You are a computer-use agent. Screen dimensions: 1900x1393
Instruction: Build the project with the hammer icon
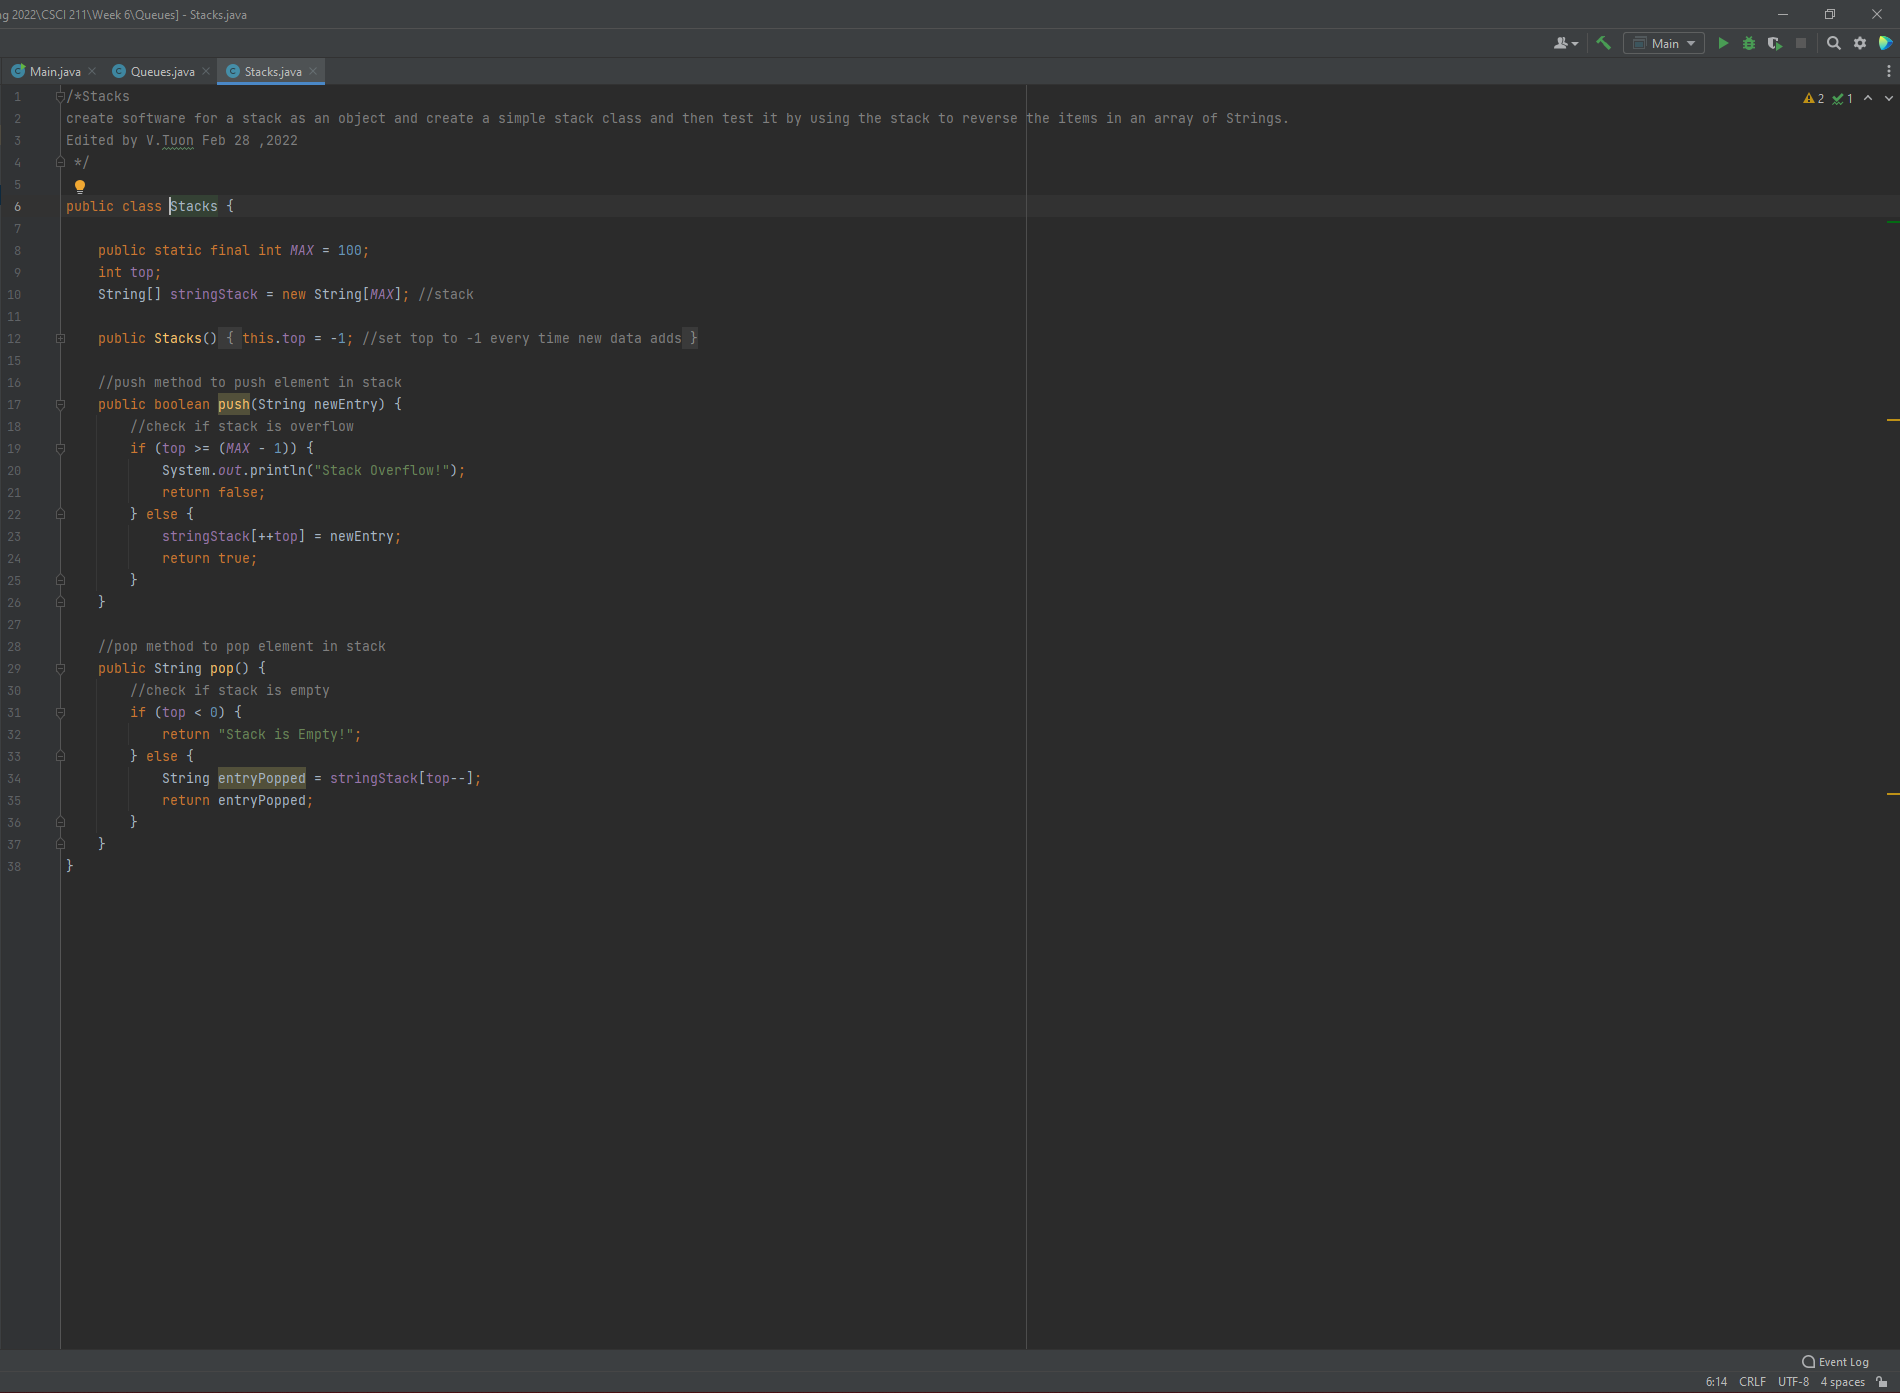1602,43
